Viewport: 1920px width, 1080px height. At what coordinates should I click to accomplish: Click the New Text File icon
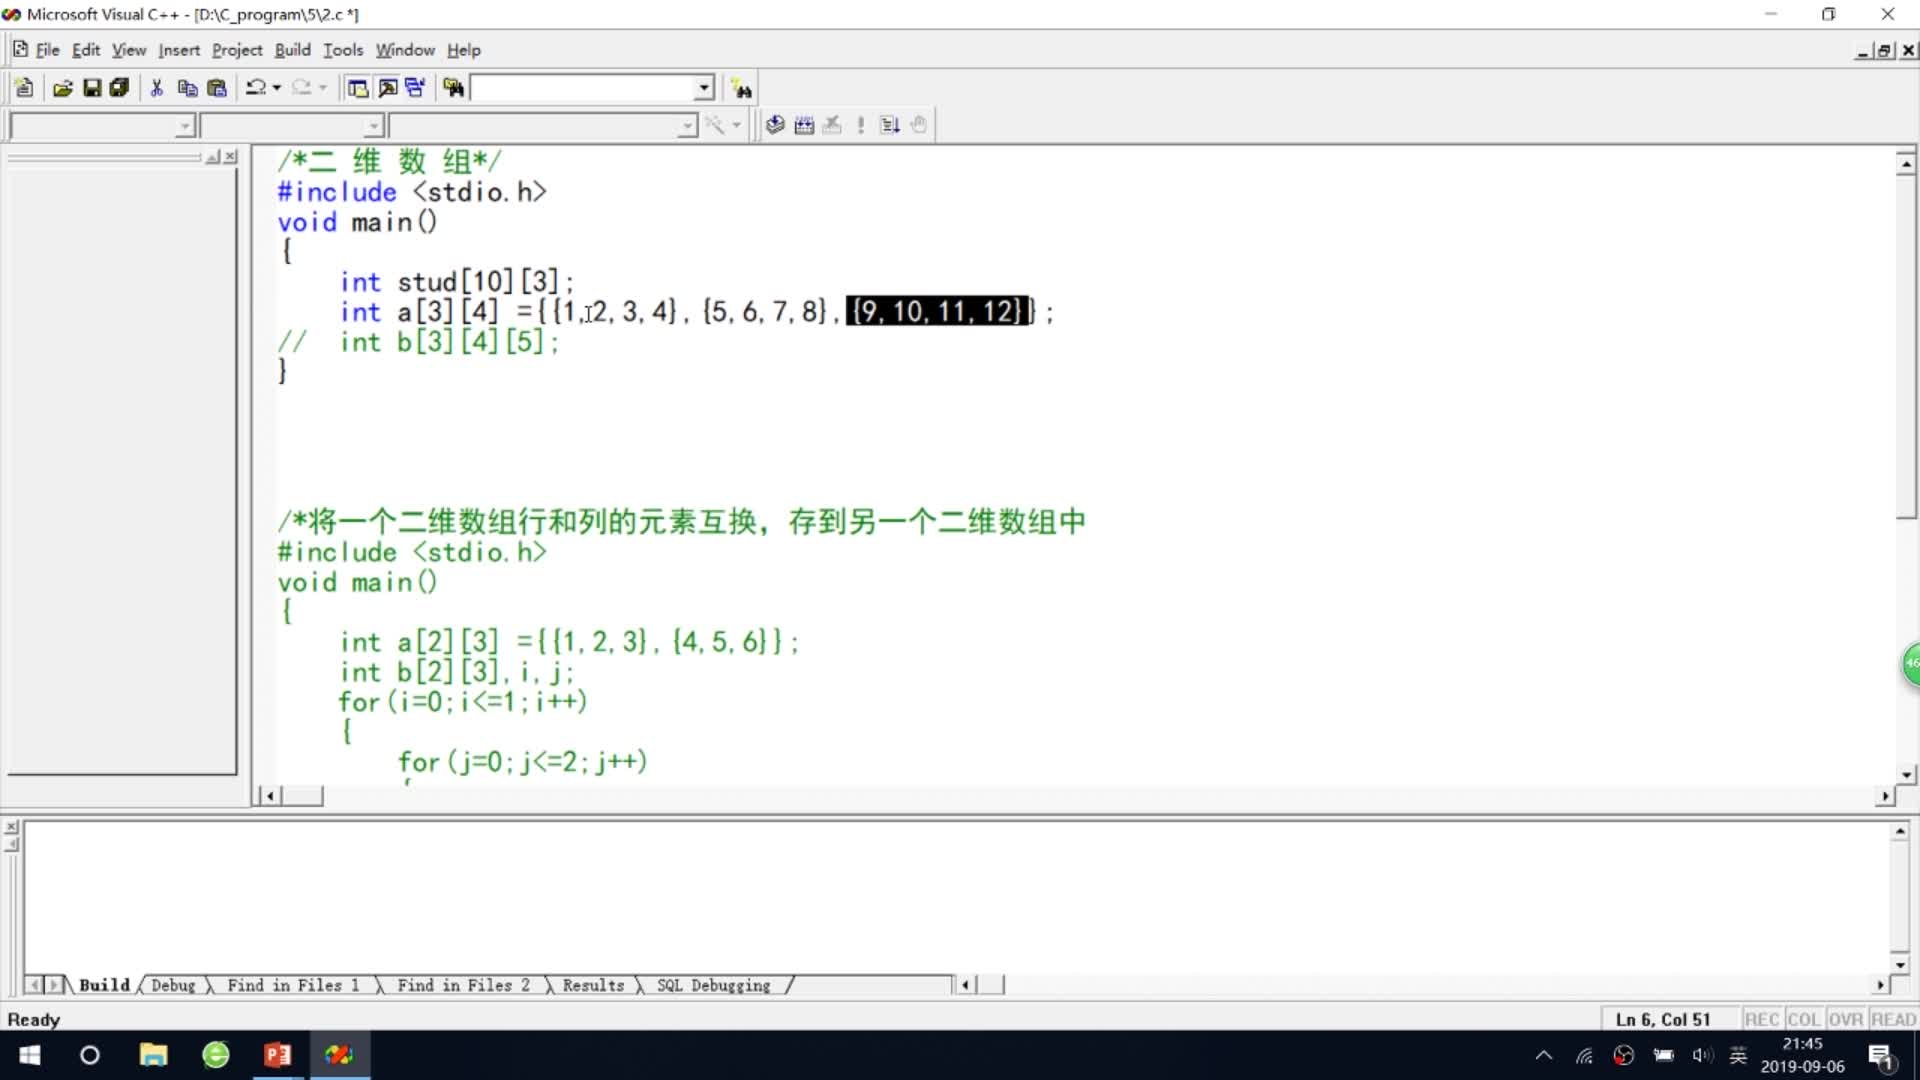(x=24, y=88)
